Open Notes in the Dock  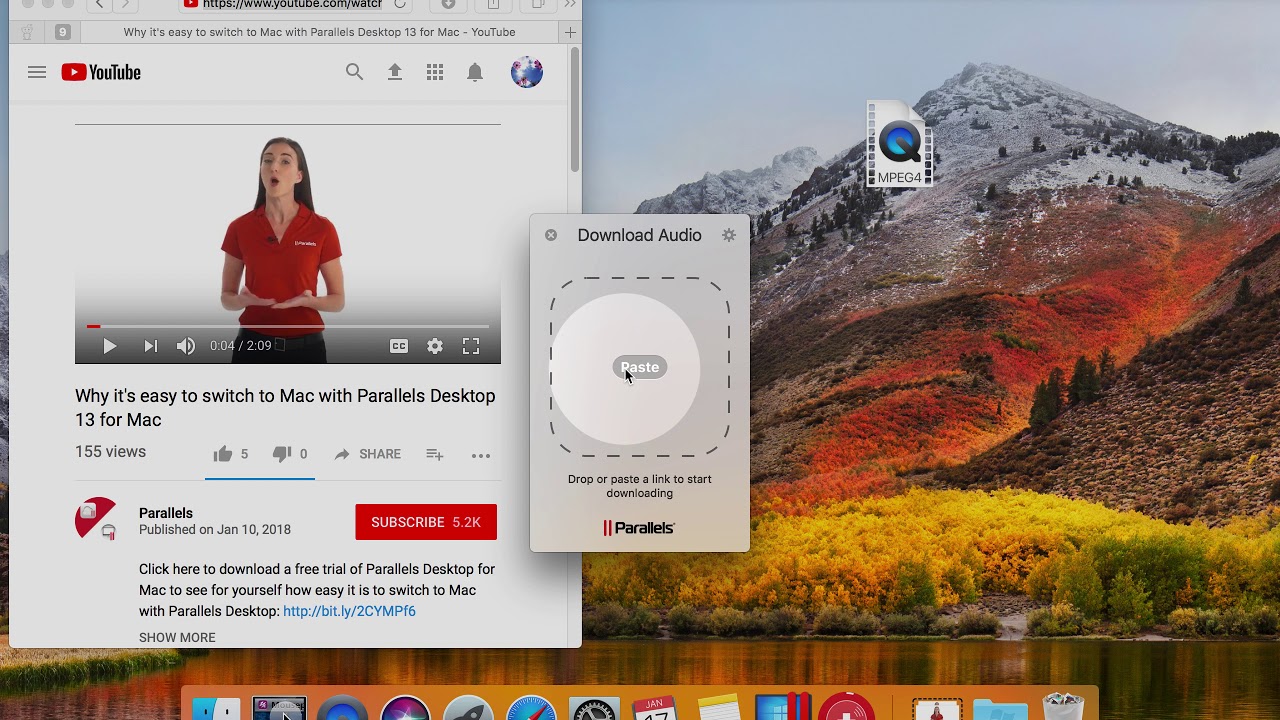pyautogui.click(x=718, y=707)
